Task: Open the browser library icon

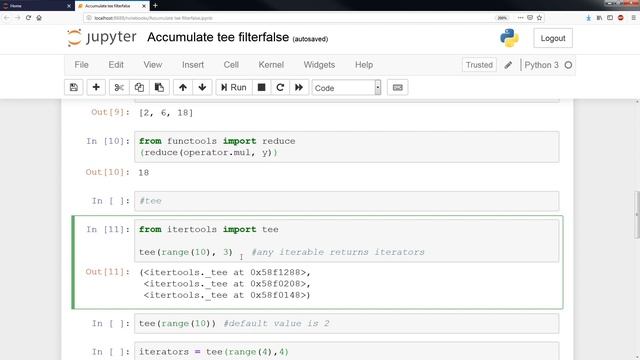Action: tap(599, 18)
